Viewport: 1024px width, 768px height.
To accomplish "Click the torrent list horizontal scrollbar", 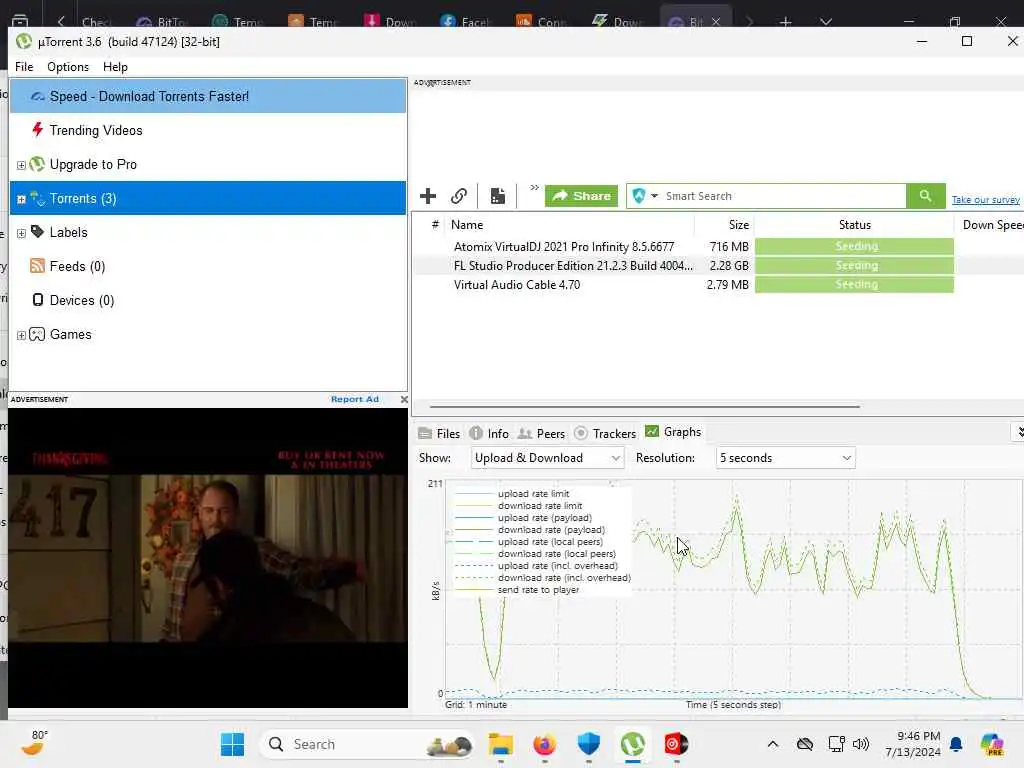I will click(645, 406).
